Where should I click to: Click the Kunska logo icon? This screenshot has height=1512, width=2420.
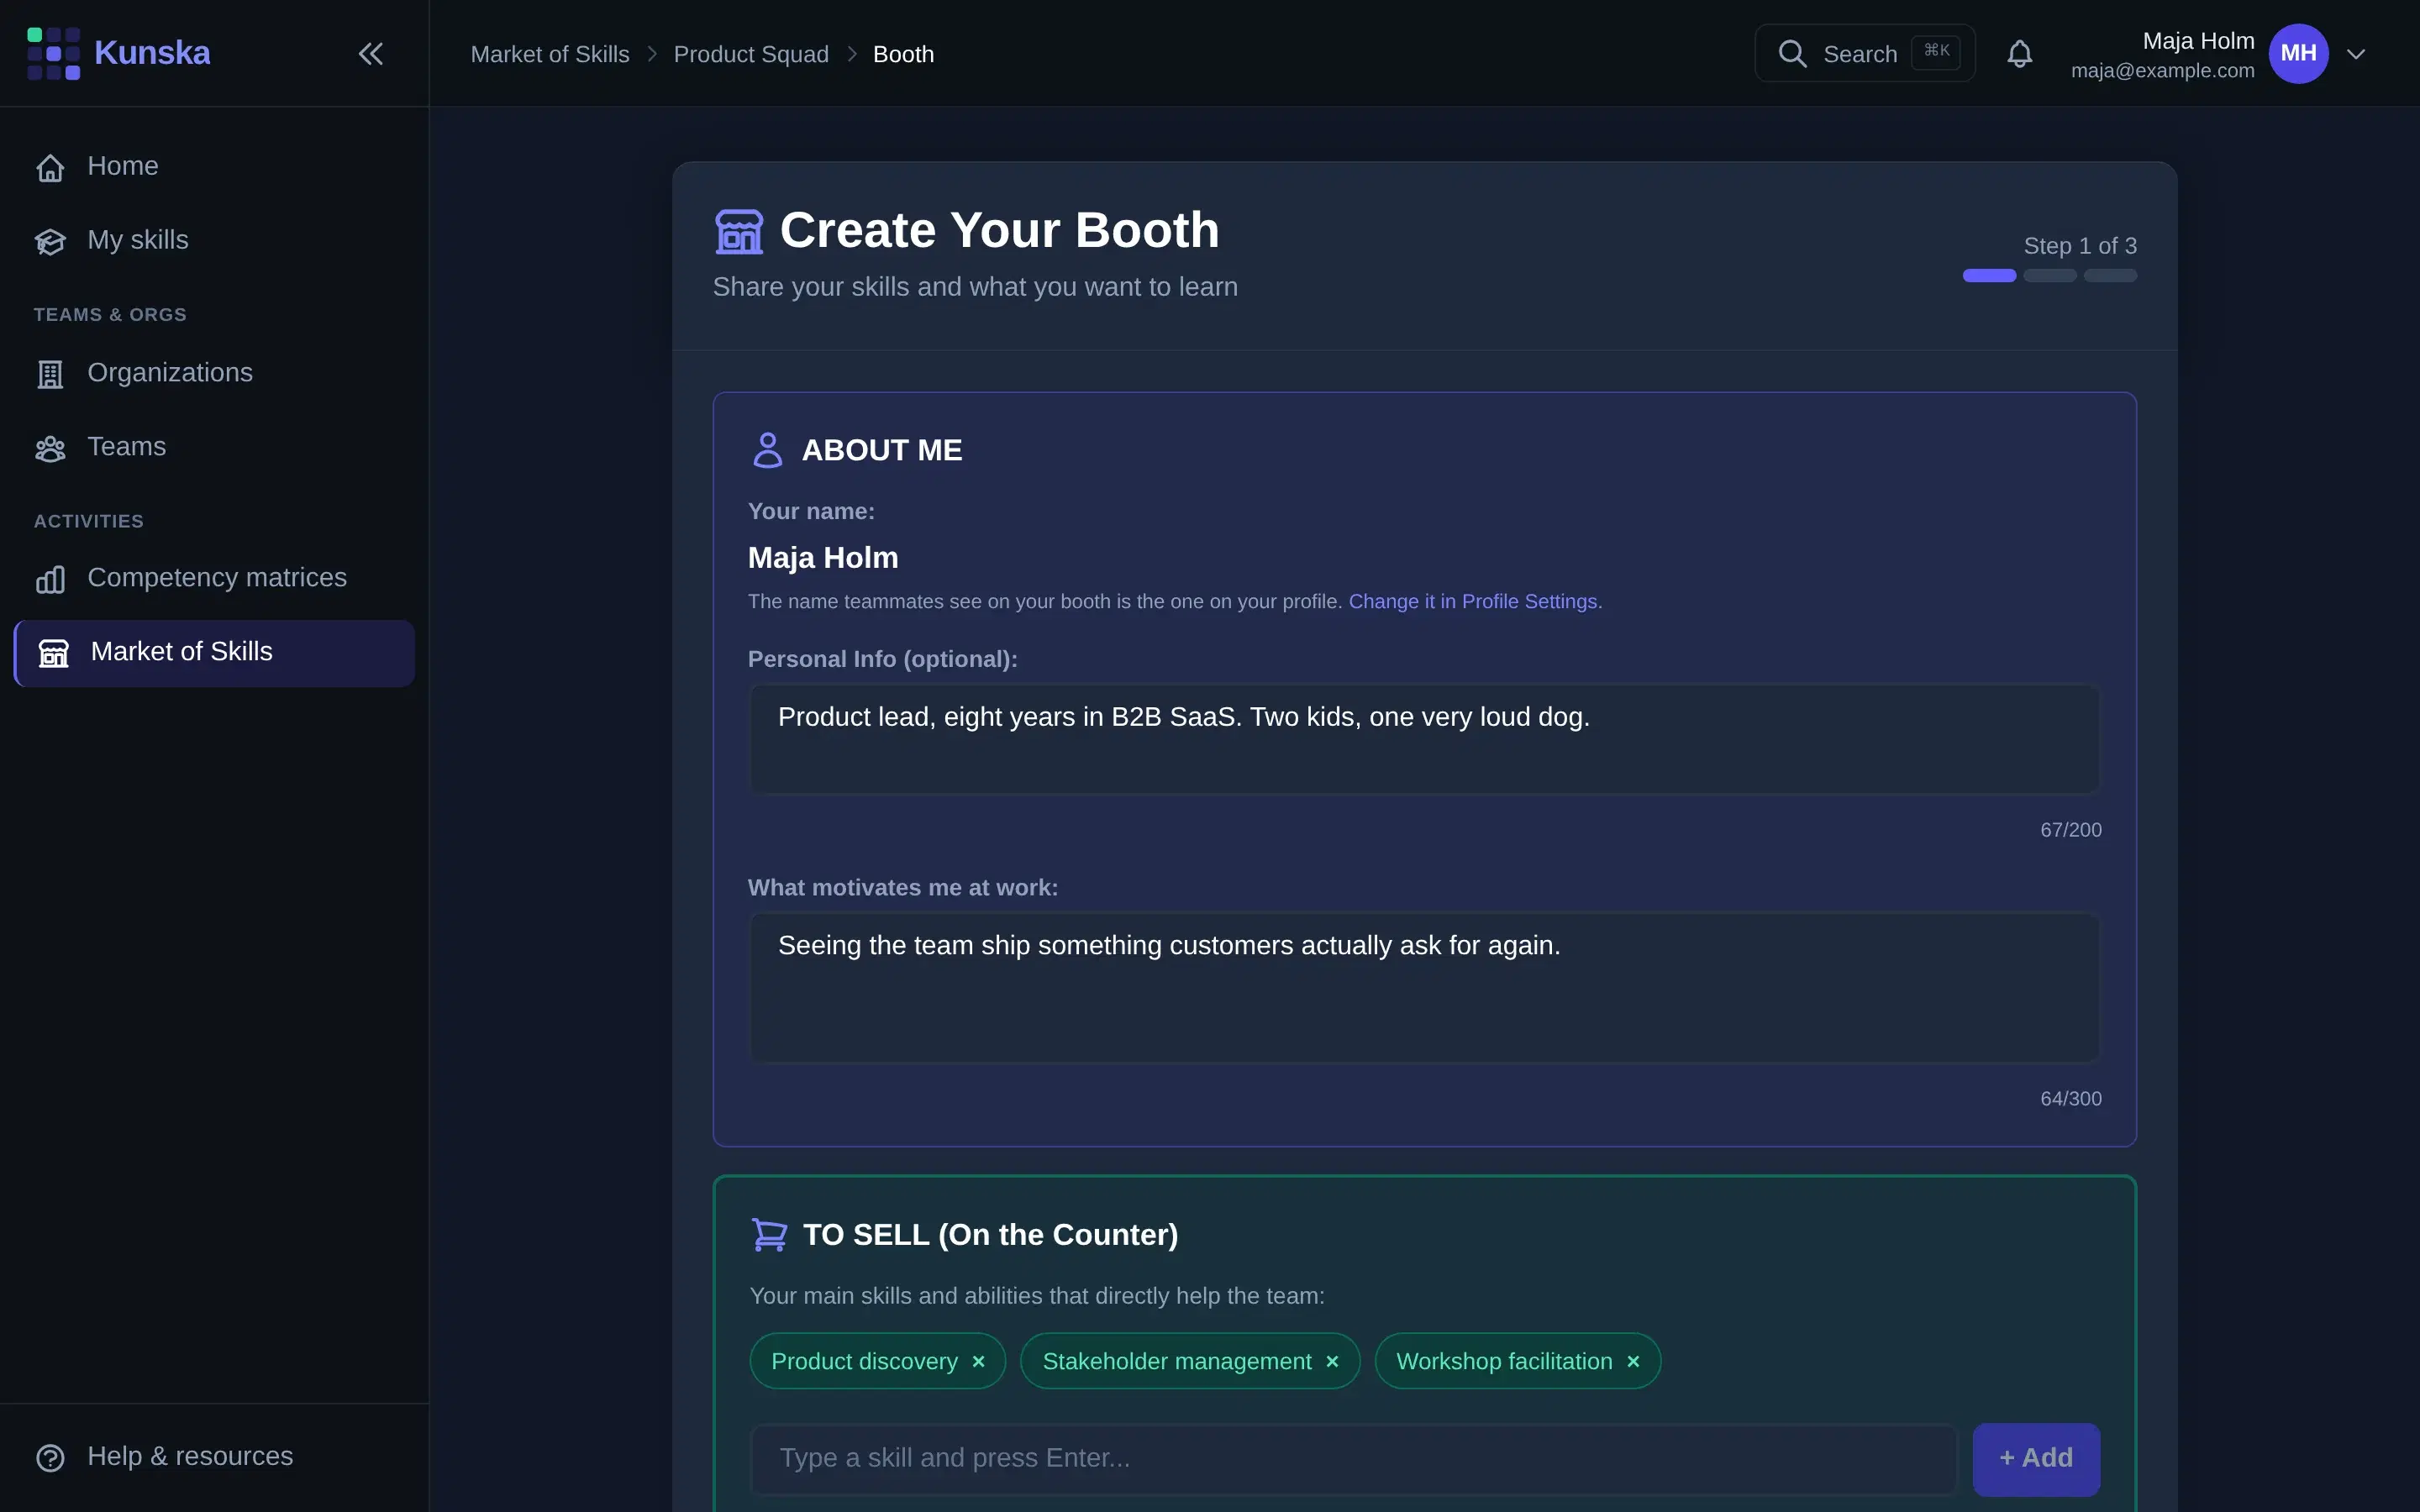point(53,53)
